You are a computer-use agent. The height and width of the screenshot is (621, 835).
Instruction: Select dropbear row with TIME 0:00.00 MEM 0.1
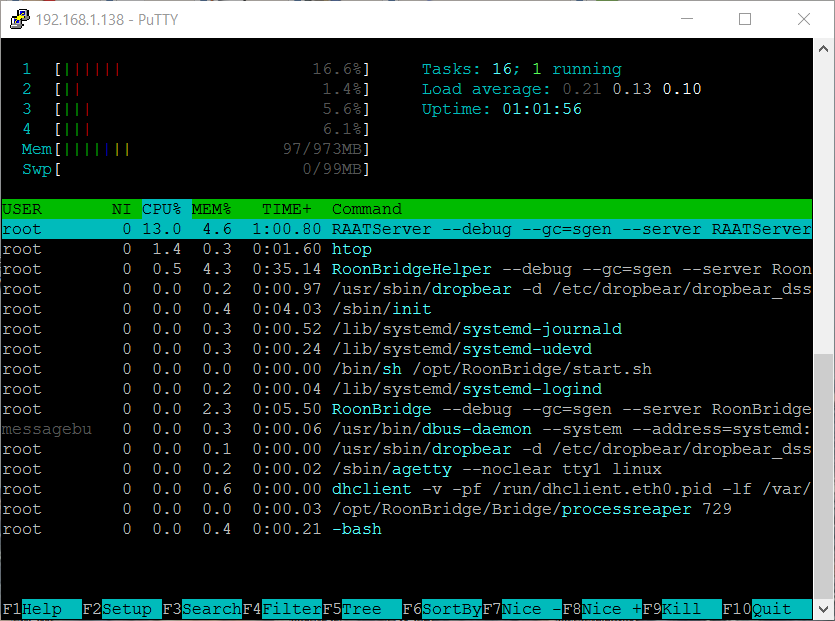coord(407,449)
